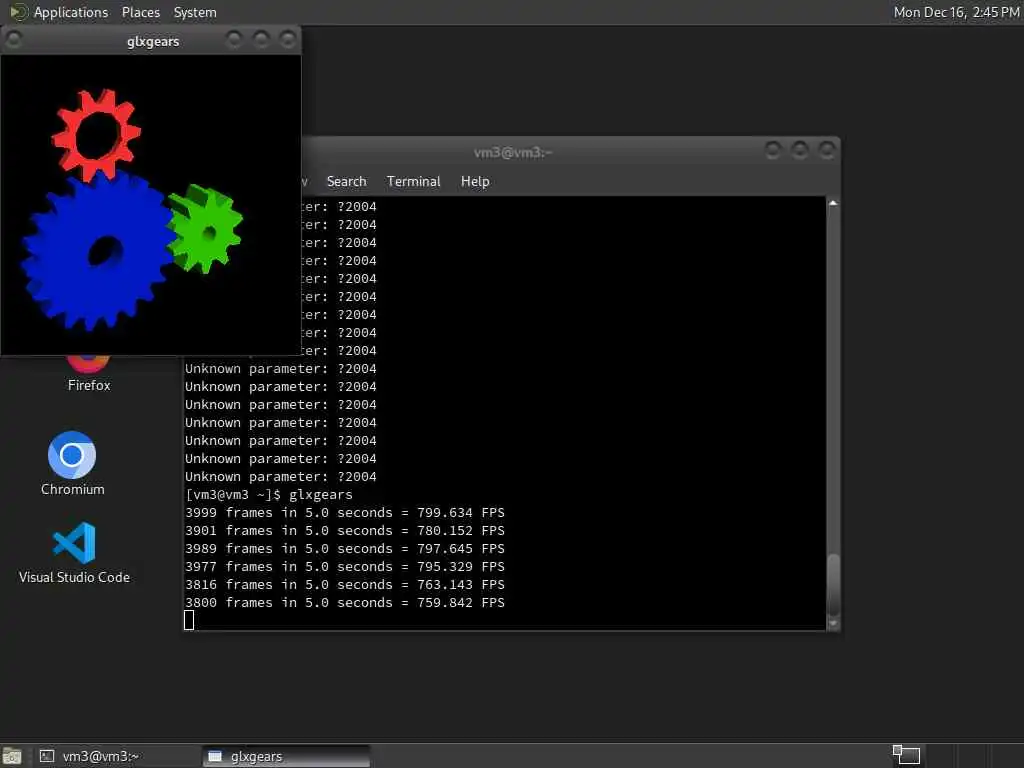Click the line reading 799.634 FPS
This screenshot has width=1024, height=768.
345,513
